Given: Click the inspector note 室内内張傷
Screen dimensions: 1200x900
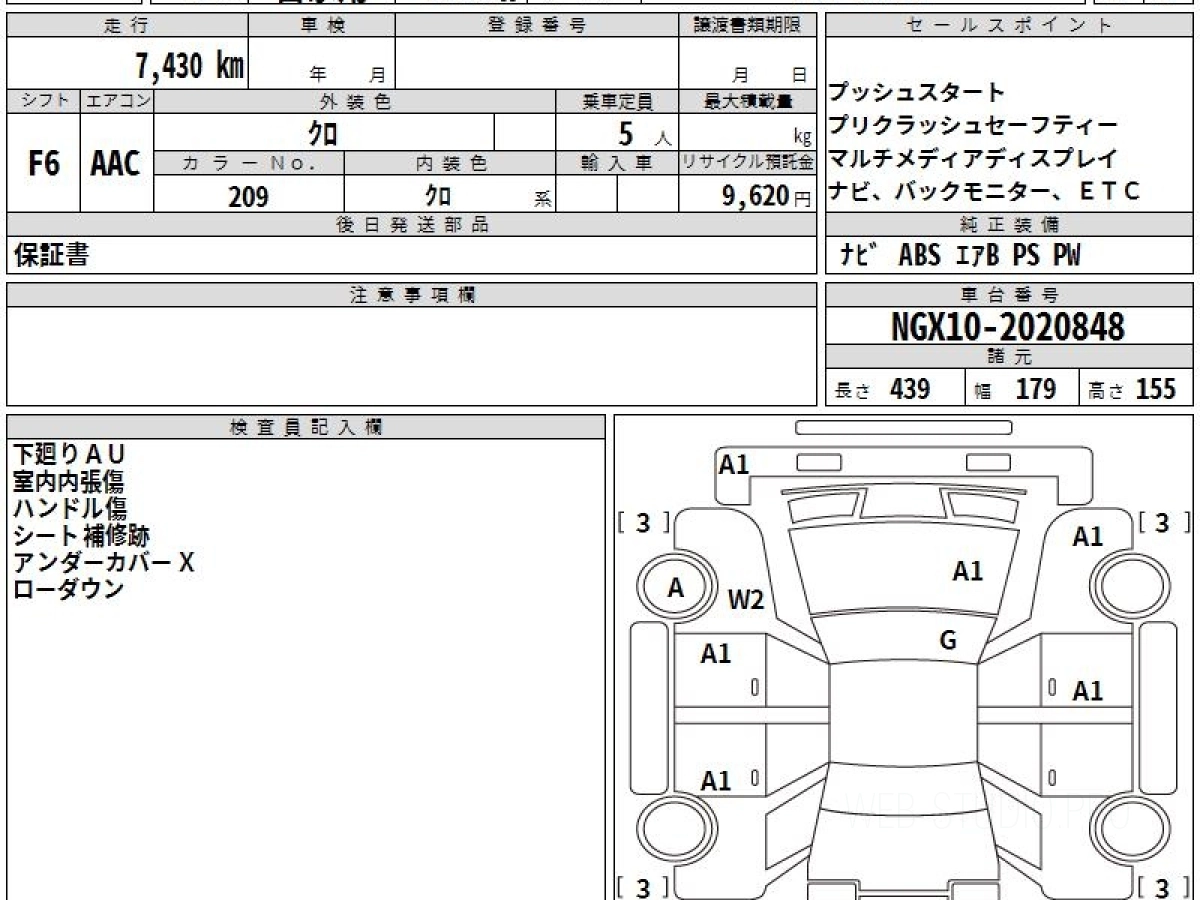Looking at the screenshot, I should 69,481.
